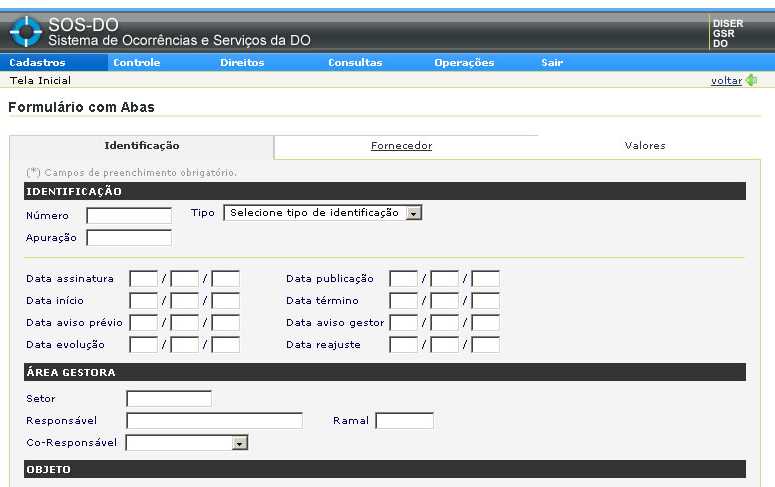Switch to the Valores tab
Image resolution: width=775 pixels, height=487 pixels.
coord(645,146)
